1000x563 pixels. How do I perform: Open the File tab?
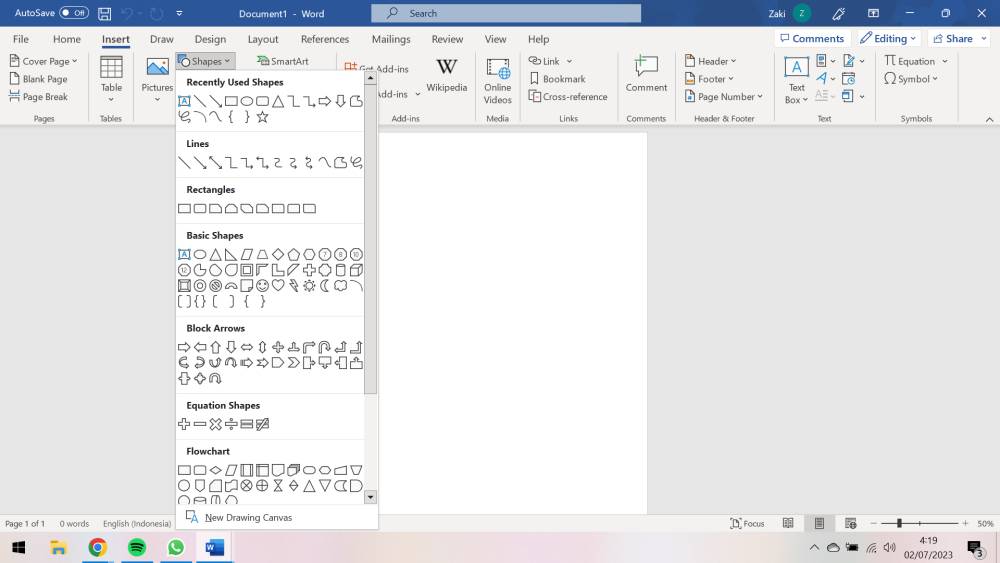[20, 39]
